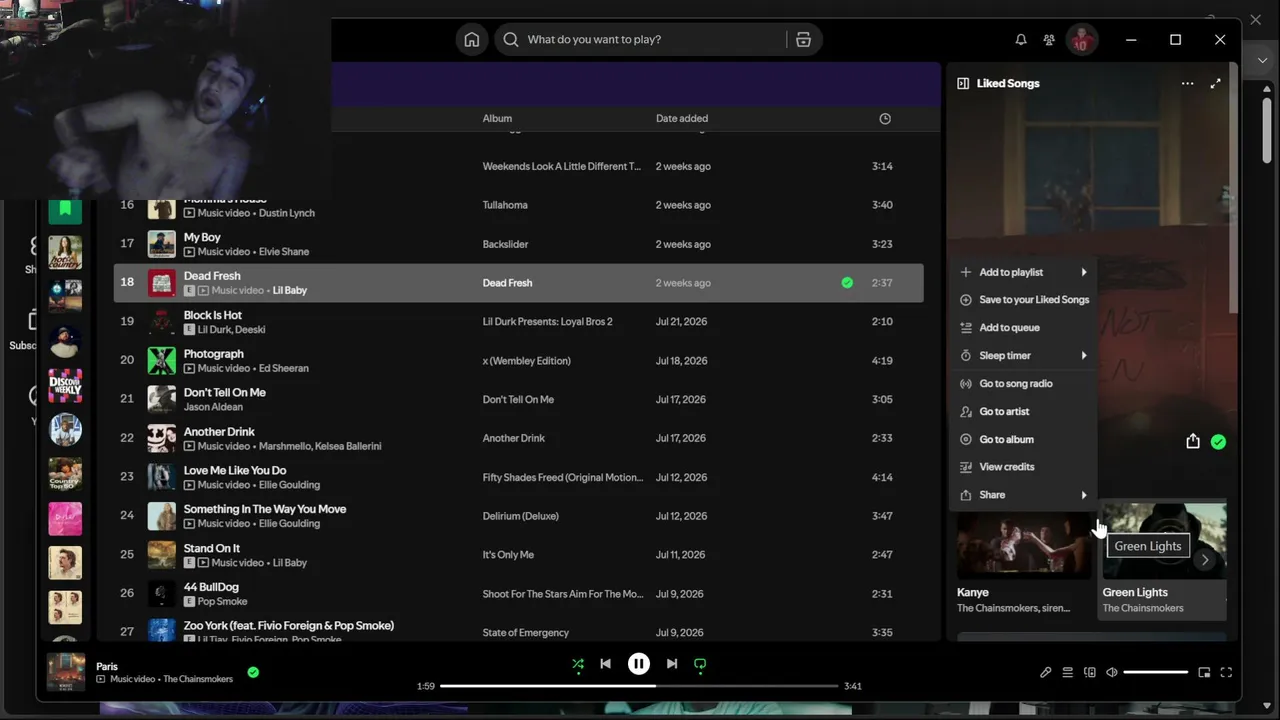1280x720 pixels.
Task: Skip to the next track
Action: click(672, 664)
